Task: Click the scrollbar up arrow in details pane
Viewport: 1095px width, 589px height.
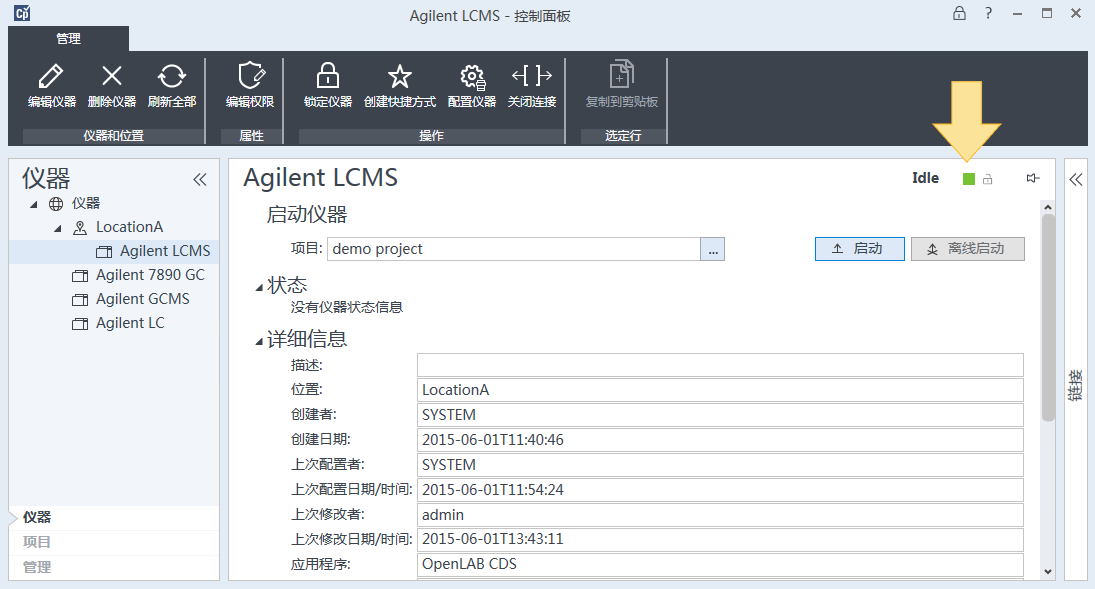Action: click(1048, 208)
